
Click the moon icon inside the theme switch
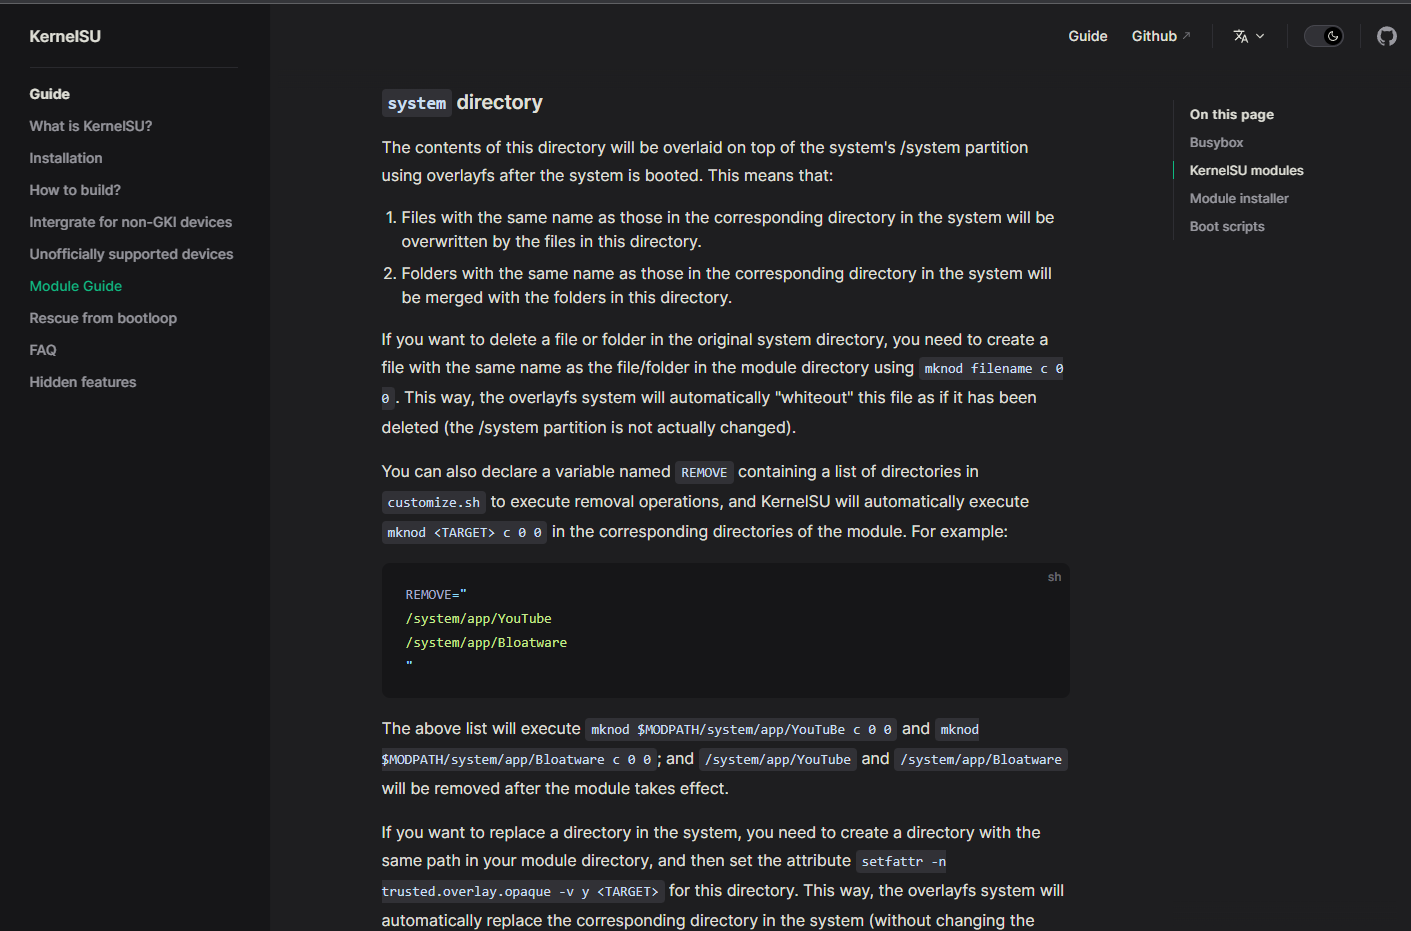pyautogui.click(x=1334, y=36)
